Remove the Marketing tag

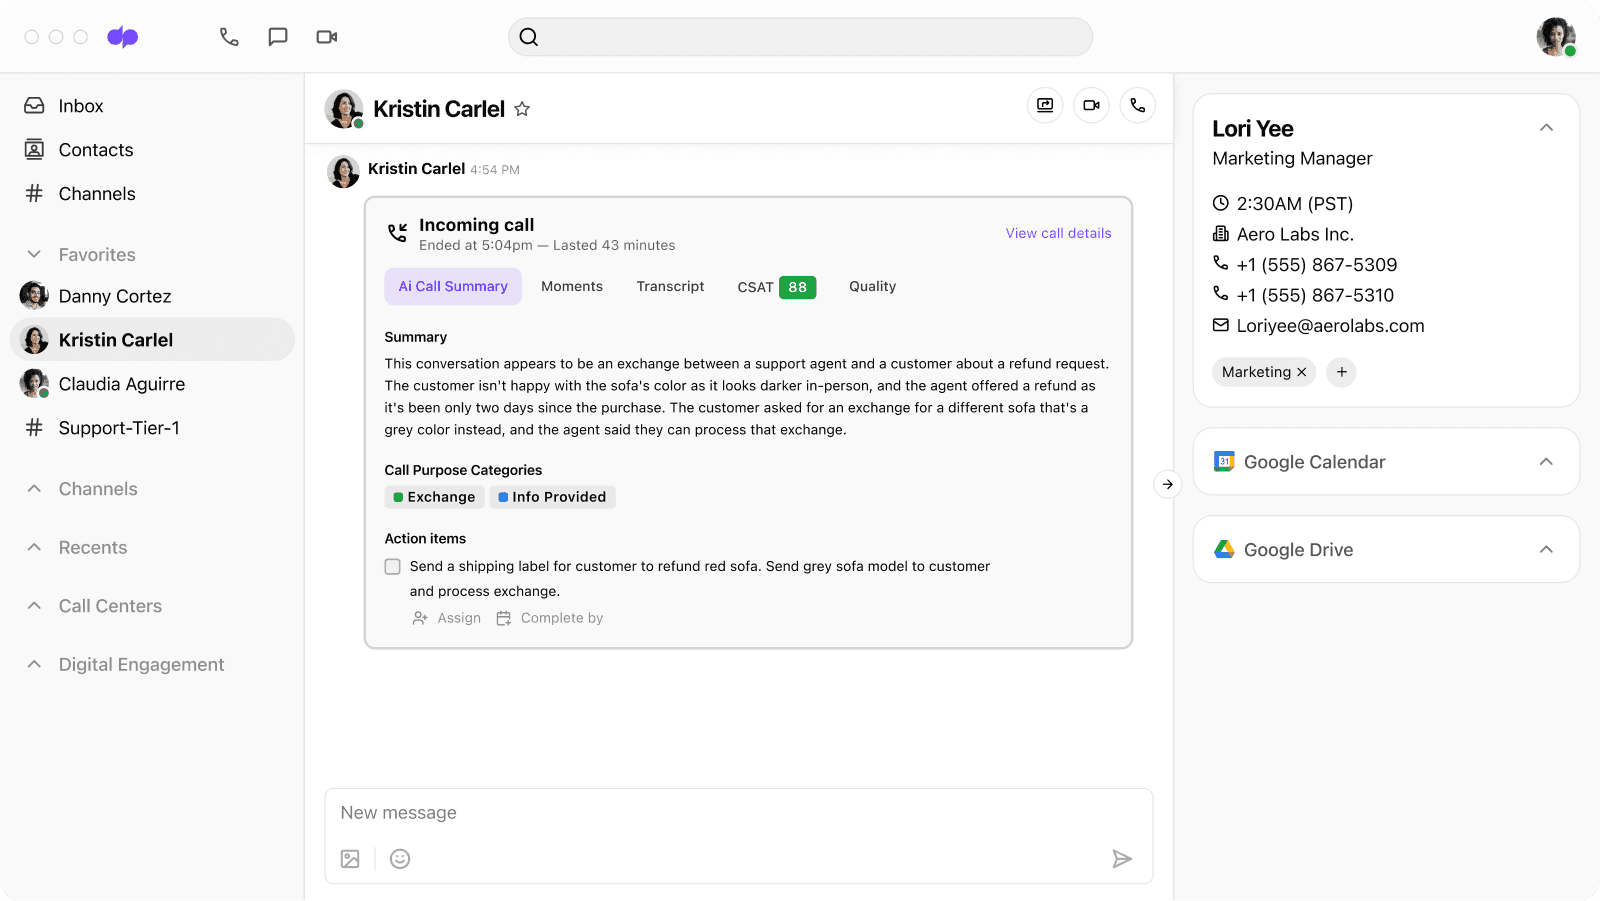click(1302, 372)
